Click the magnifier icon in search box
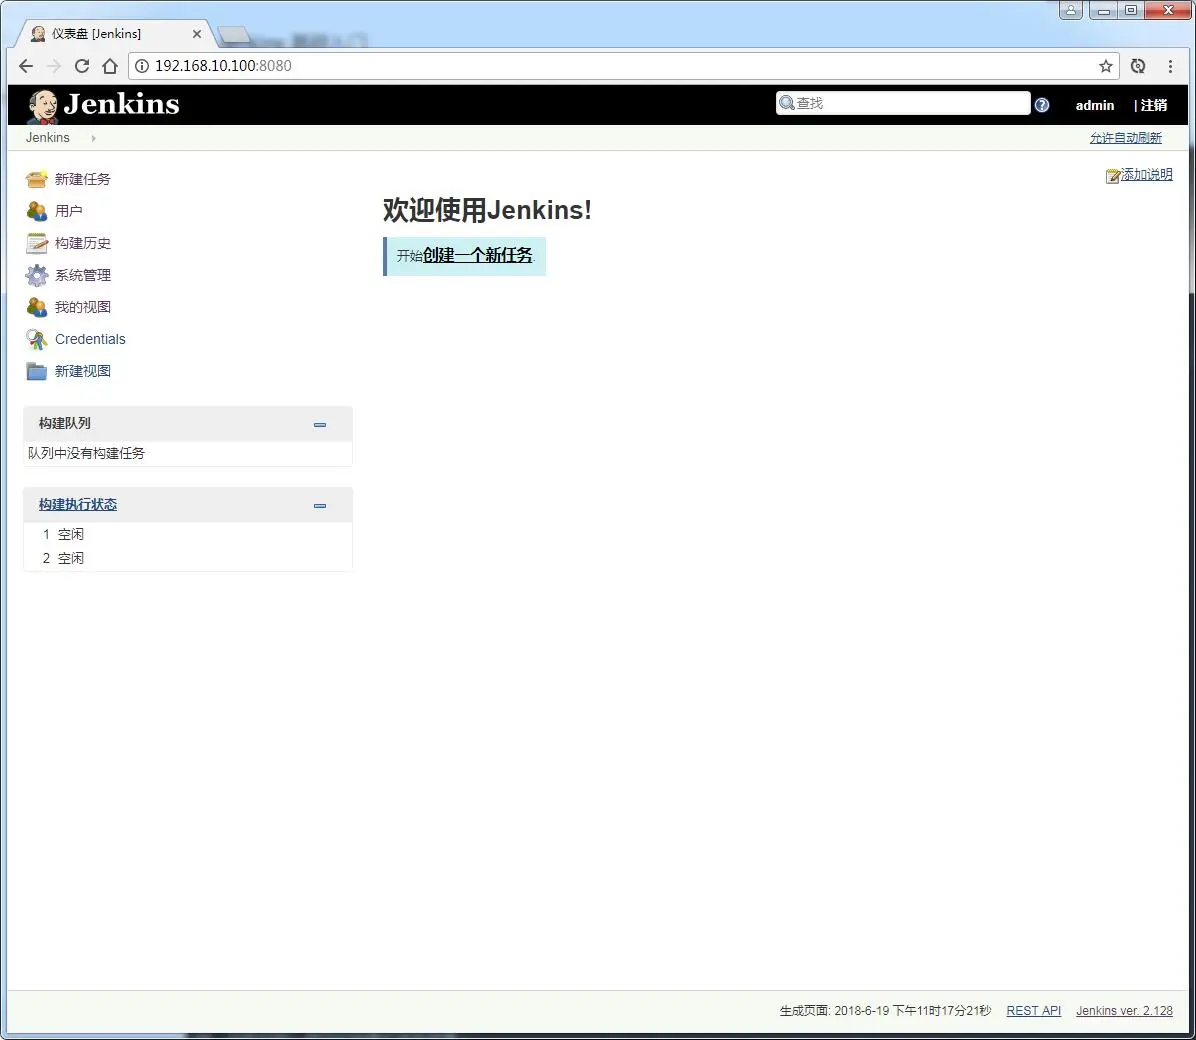Image resolution: width=1196 pixels, height=1040 pixels. [786, 103]
